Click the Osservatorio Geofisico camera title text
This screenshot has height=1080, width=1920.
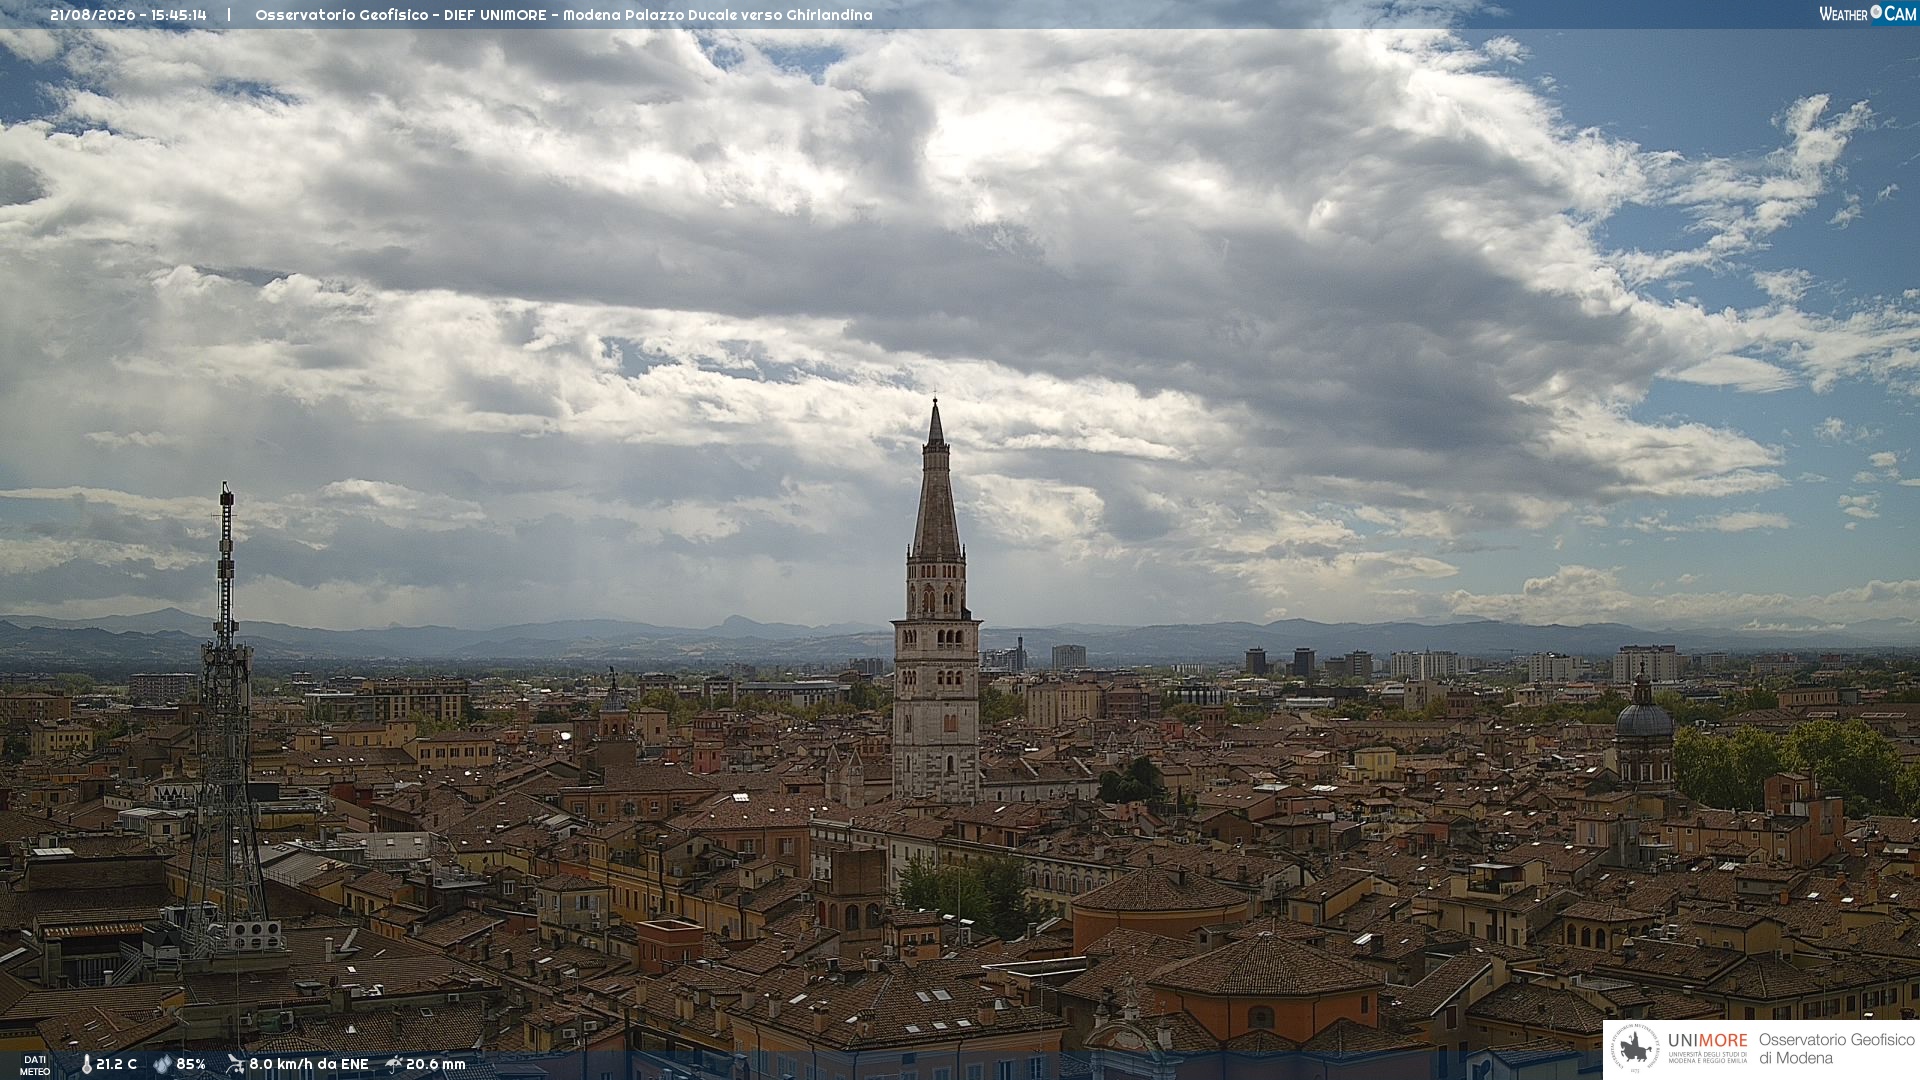pos(563,15)
